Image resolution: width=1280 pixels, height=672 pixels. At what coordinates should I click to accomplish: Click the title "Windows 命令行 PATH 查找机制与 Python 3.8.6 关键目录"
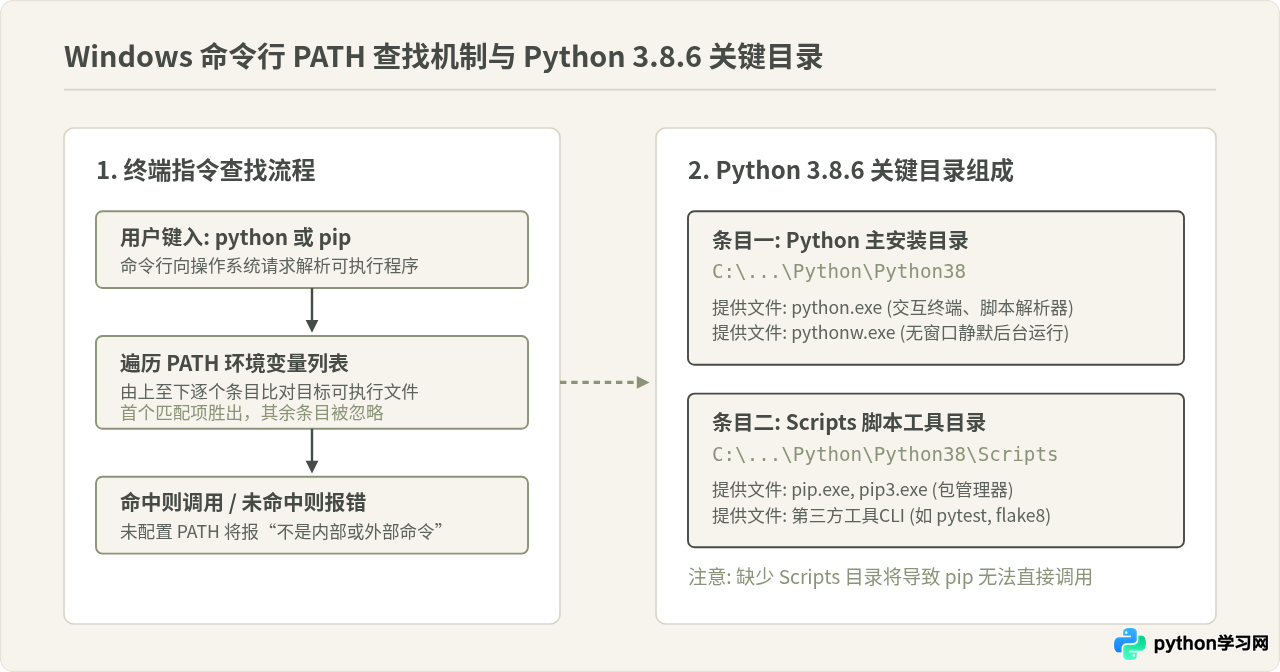point(443,56)
